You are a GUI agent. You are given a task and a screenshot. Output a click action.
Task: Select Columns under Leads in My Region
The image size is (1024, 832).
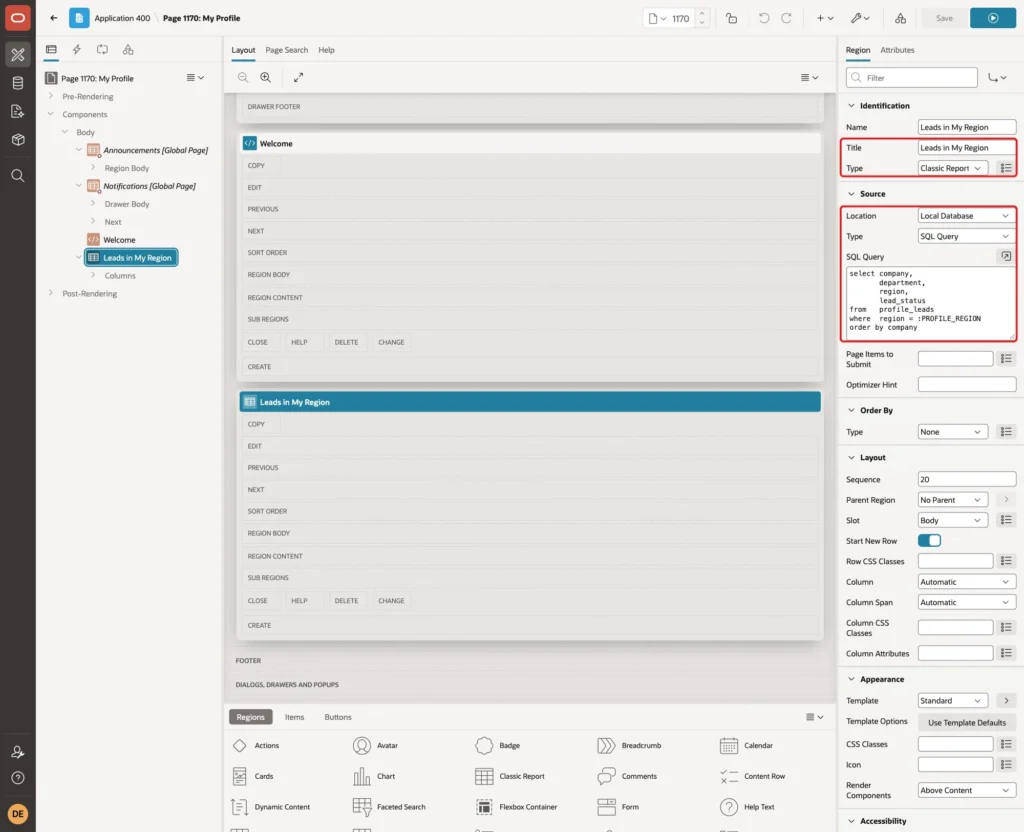(x=120, y=276)
